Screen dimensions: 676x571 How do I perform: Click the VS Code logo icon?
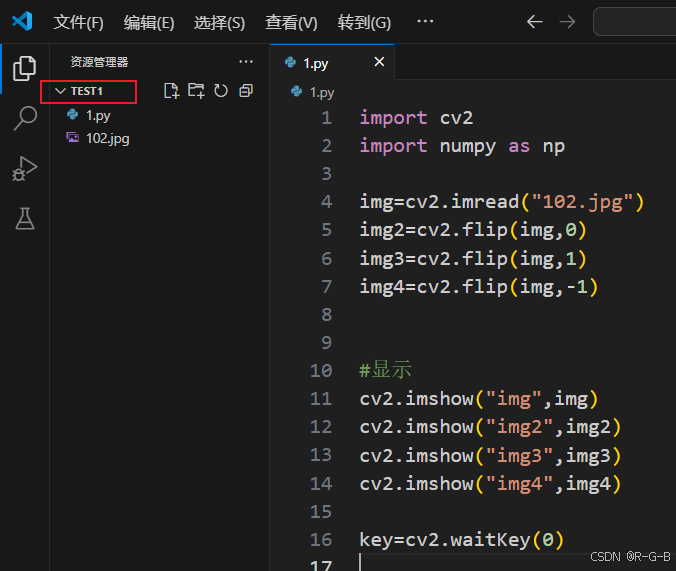(22, 21)
